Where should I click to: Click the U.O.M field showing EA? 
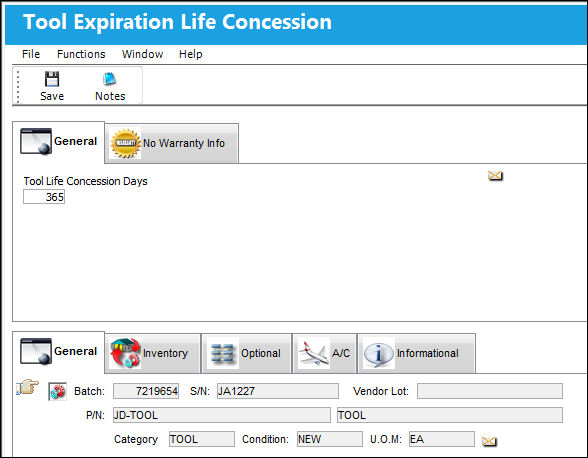(442, 439)
